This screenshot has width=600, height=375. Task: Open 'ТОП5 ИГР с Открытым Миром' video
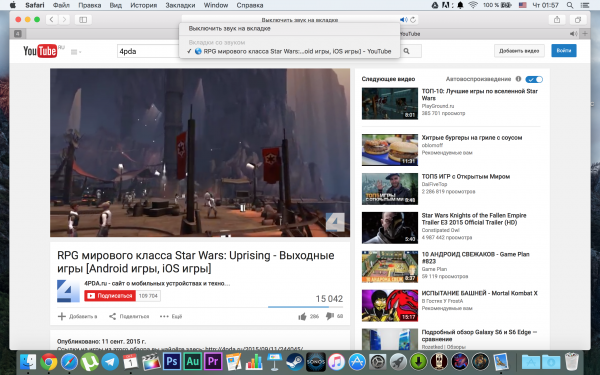click(x=466, y=176)
